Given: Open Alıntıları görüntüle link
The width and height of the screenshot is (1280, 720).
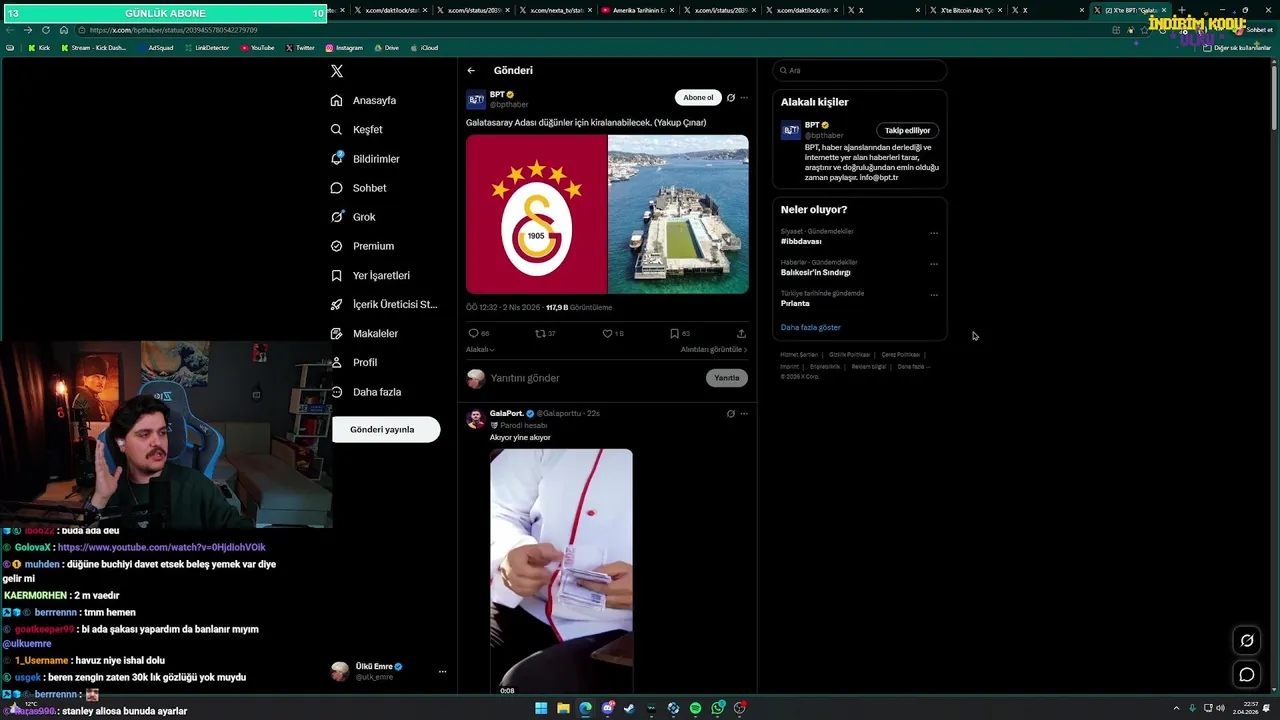Looking at the screenshot, I should point(714,349).
